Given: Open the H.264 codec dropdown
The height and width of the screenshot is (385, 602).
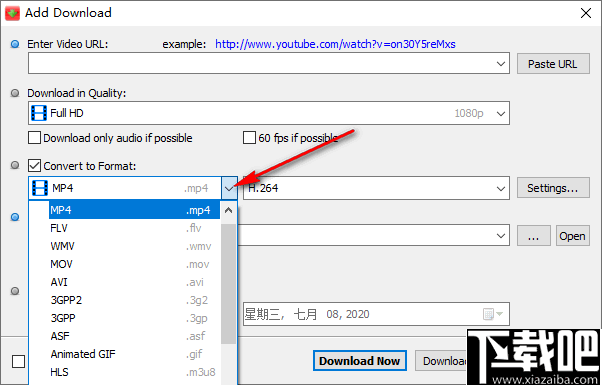Looking at the screenshot, I should click(x=501, y=188).
